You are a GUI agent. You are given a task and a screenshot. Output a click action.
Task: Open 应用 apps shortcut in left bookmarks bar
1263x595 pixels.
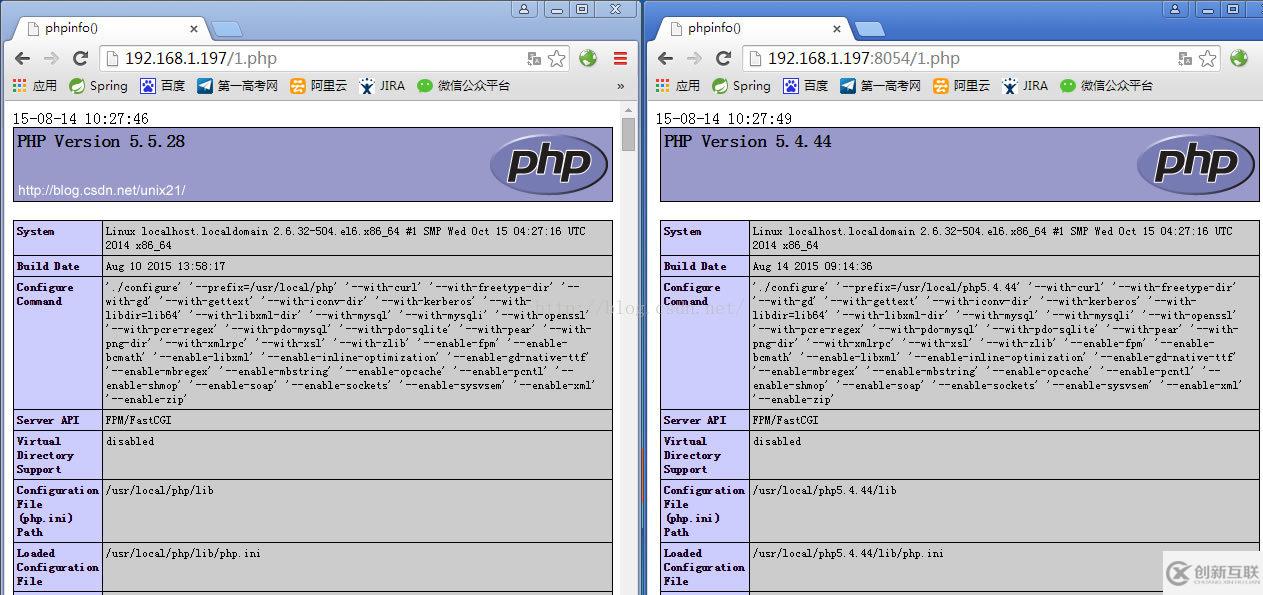pyautogui.click(x=35, y=86)
